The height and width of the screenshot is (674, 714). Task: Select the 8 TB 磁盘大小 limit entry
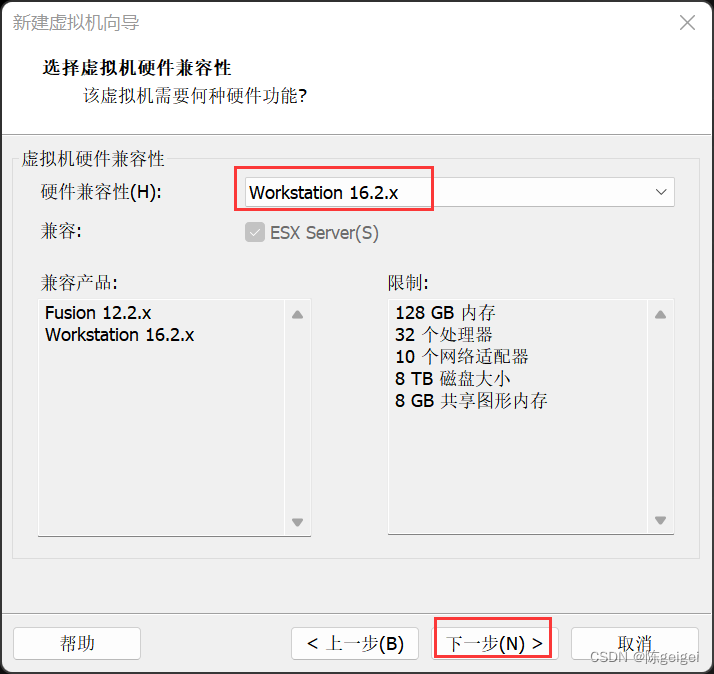click(x=453, y=378)
